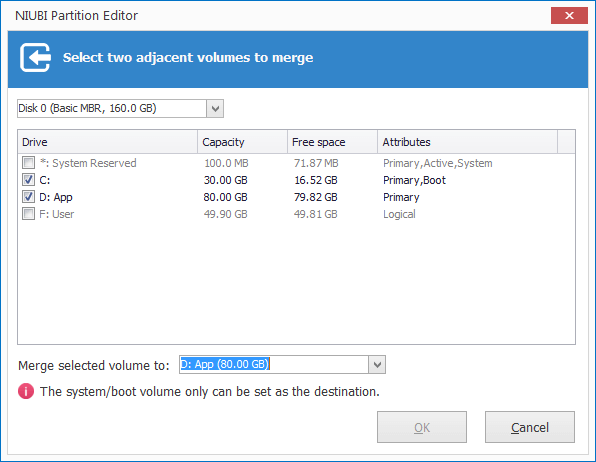Click the red info warning icon

coord(26,391)
